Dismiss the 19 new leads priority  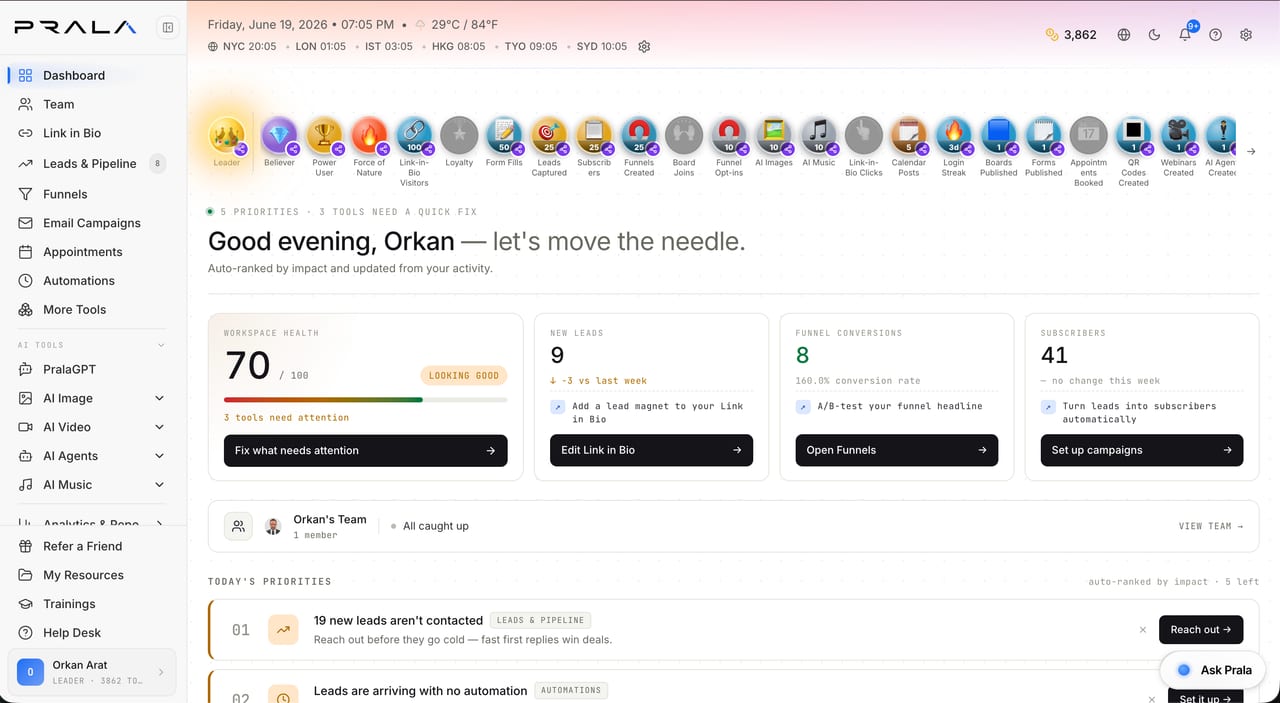click(1143, 630)
